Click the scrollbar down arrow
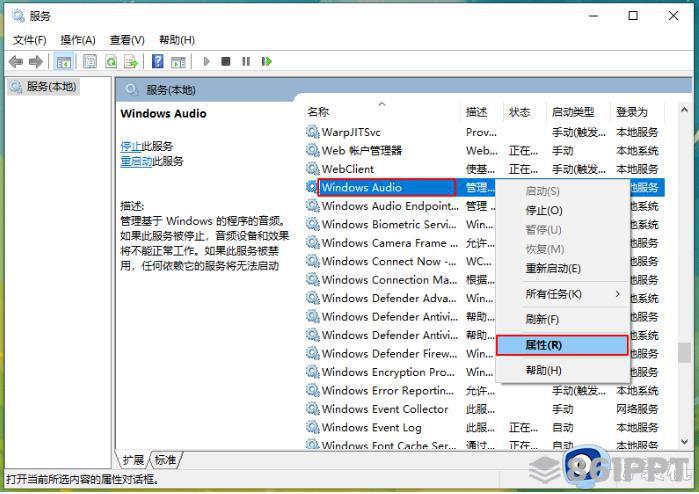This screenshot has height=494, width=699. pos(685,441)
